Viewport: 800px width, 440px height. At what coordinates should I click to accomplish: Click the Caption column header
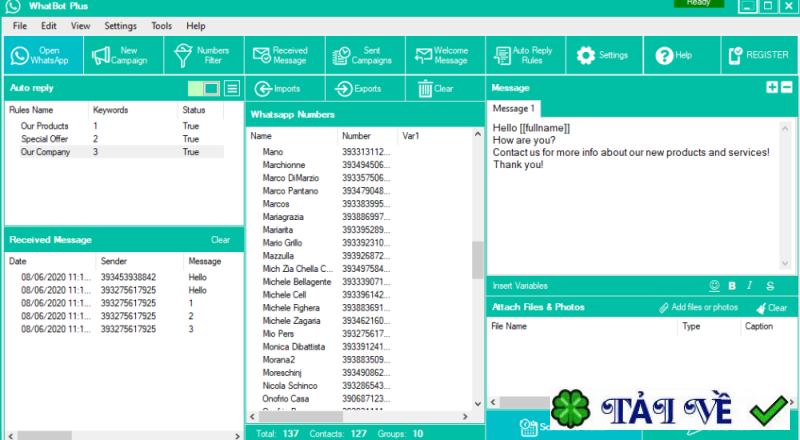click(x=767, y=326)
